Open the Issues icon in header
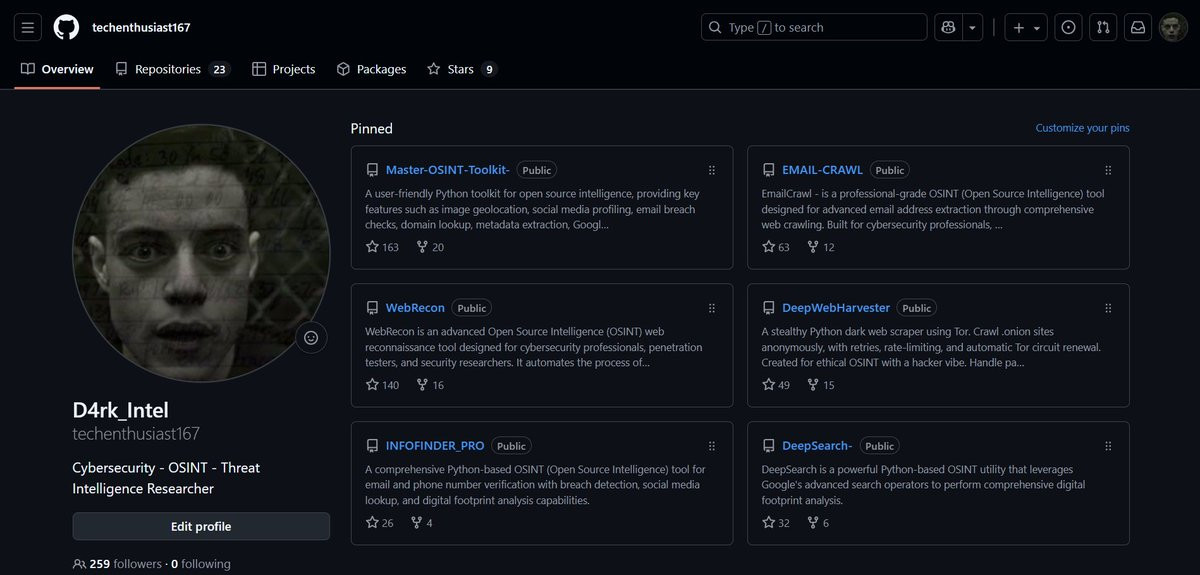The width and height of the screenshot is (1200, 575). pyautogui.click(x=1069, y=28)
